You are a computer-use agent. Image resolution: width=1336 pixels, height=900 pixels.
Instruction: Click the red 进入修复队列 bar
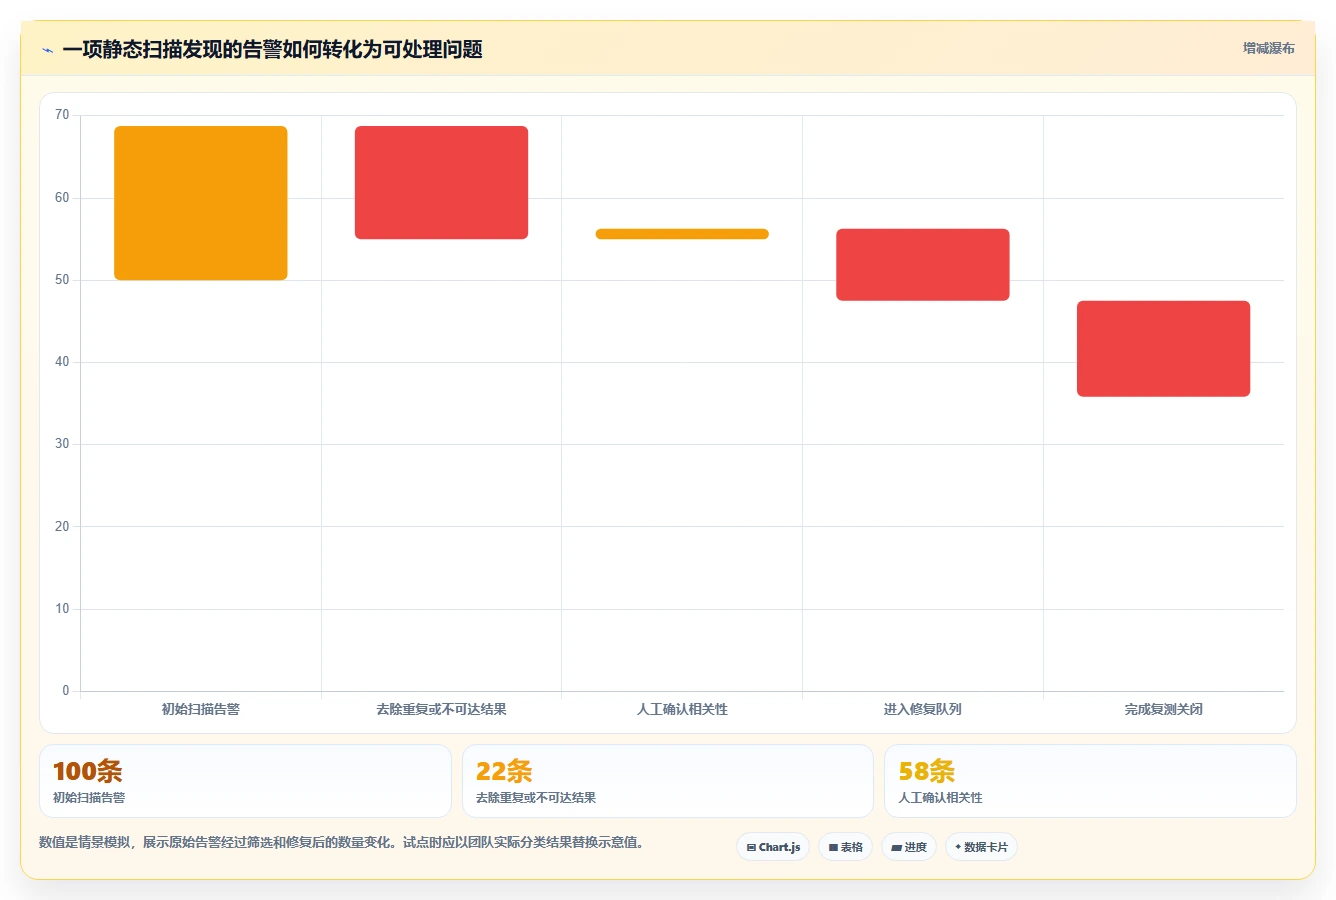click(x=923, y=265)
